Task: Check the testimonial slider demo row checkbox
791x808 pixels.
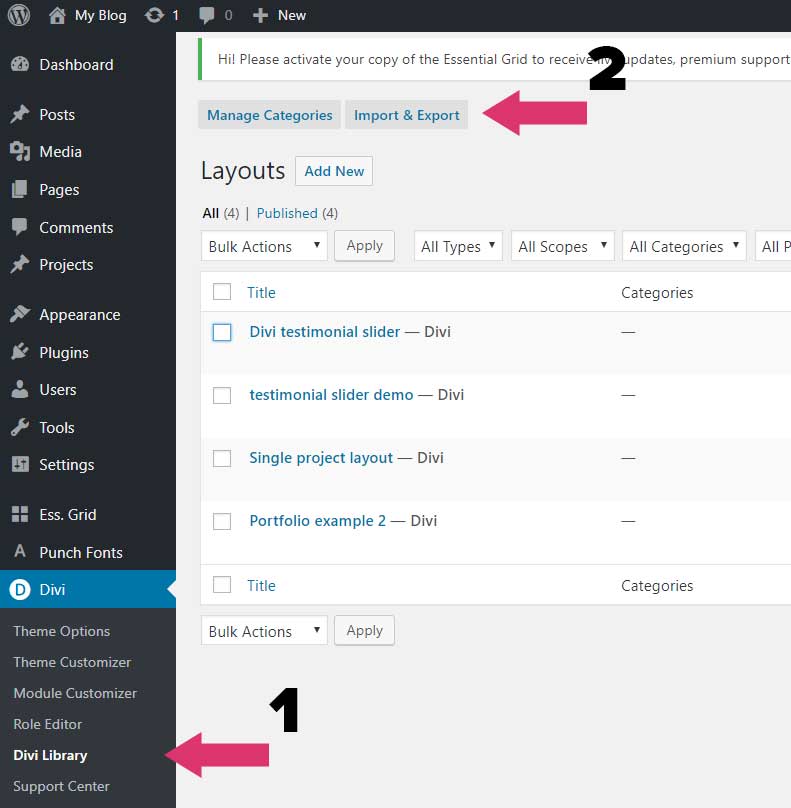Action: (222, 395)
